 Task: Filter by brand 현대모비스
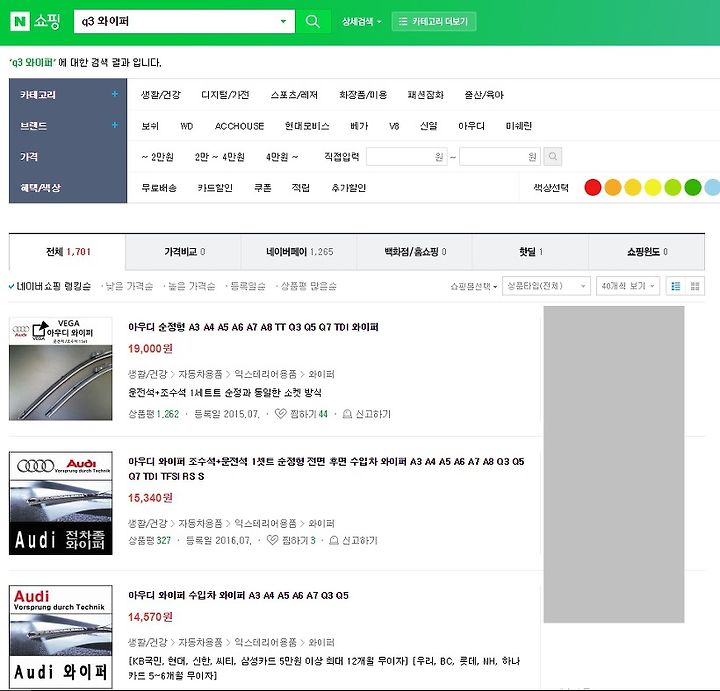(307, 126)
